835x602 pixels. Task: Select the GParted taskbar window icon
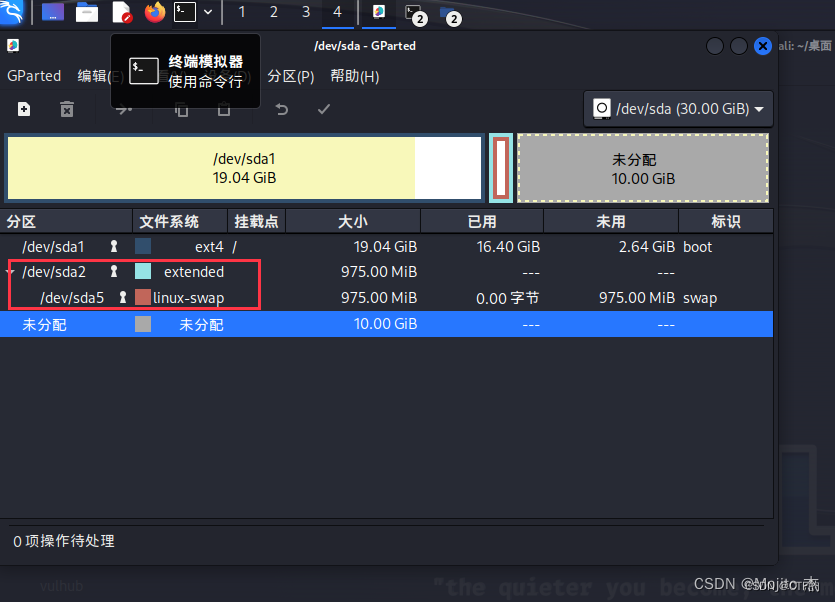379,12
